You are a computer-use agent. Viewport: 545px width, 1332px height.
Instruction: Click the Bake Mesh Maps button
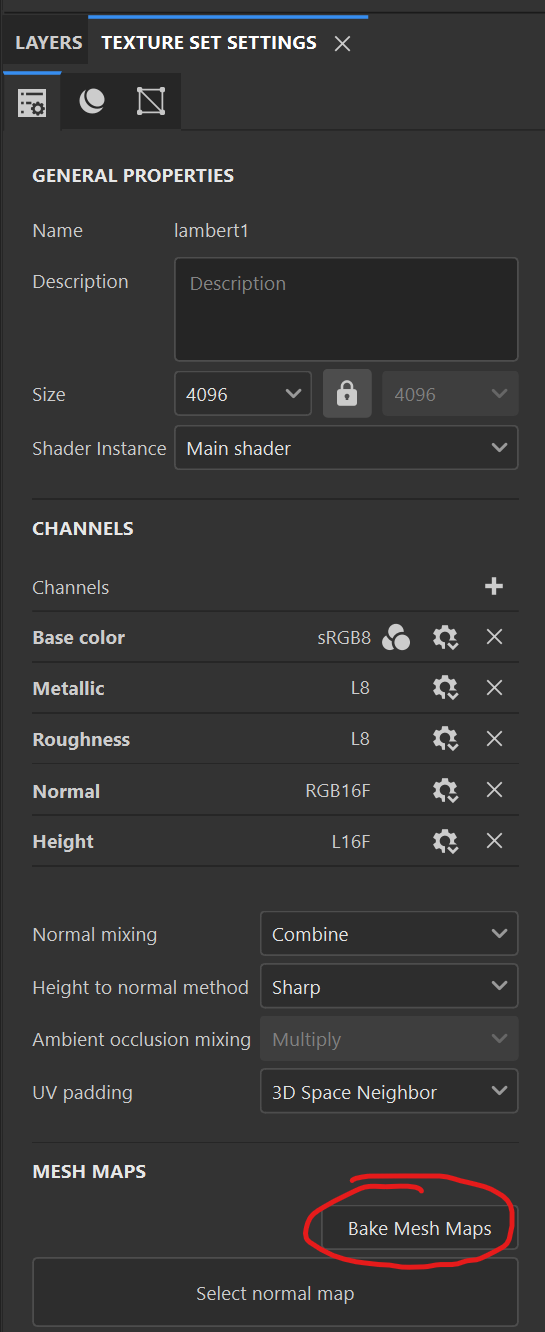click(x=420, y=1229)
